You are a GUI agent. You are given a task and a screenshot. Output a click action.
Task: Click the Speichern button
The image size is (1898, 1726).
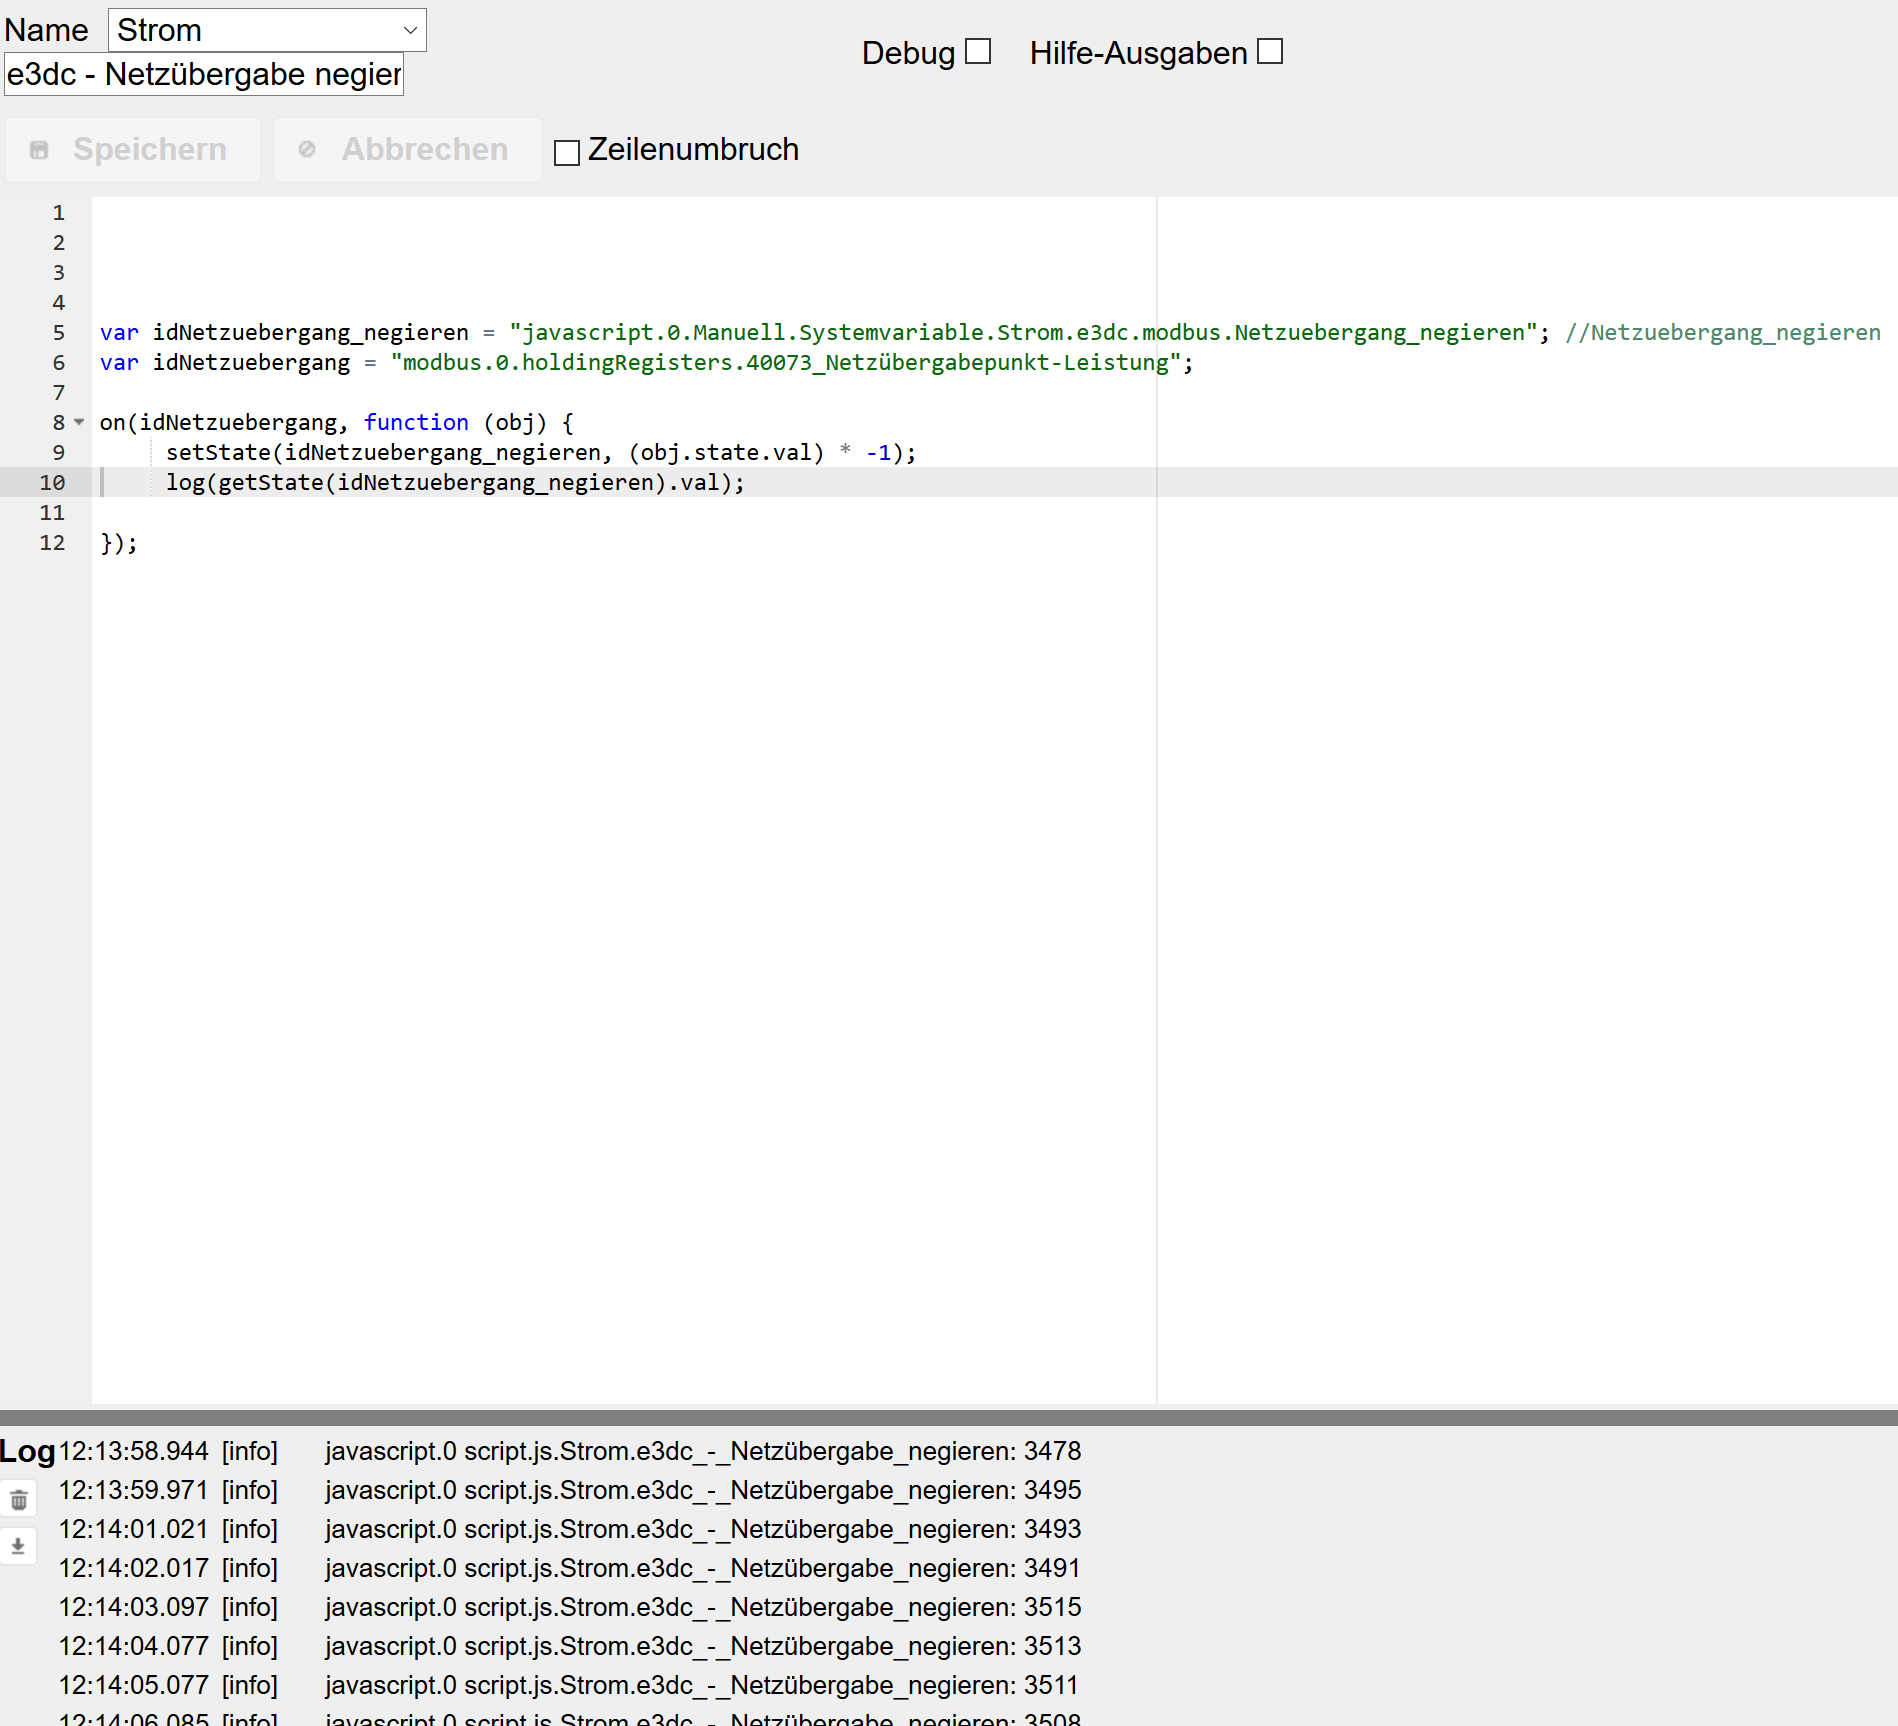click(x=133, y=149)
